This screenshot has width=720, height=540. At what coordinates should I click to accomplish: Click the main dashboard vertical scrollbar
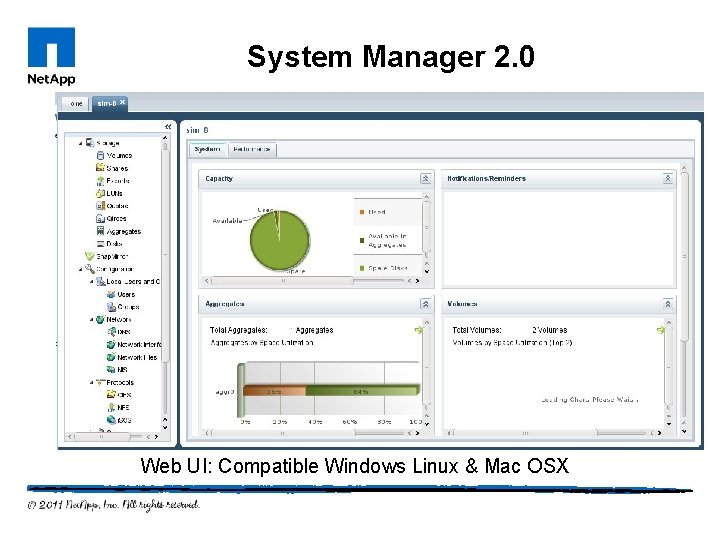[x=684, y=299]
